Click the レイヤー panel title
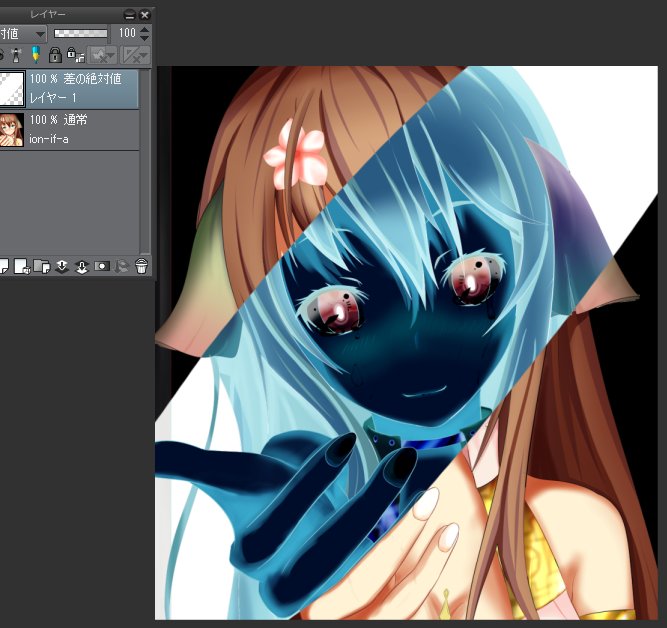This screenshot has height=628, width=667. click(48, 14)
